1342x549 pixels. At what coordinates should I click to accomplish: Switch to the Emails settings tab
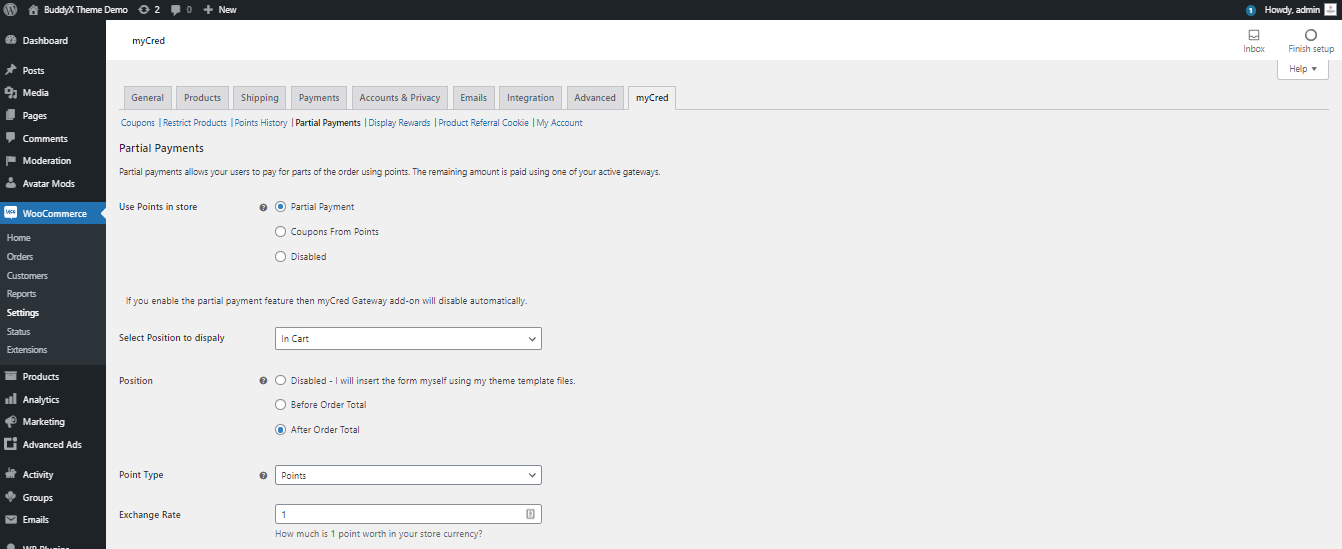(x=473, y=97)
